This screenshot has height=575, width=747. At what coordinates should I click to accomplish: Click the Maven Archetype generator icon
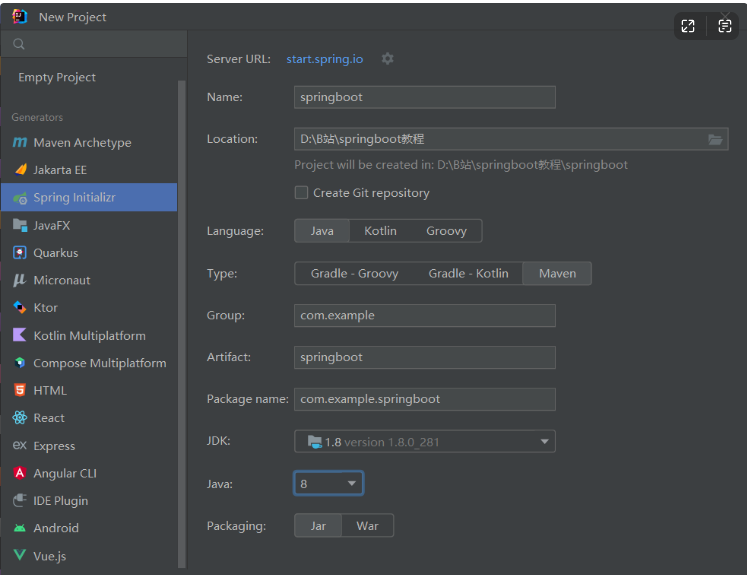point(19,143)
